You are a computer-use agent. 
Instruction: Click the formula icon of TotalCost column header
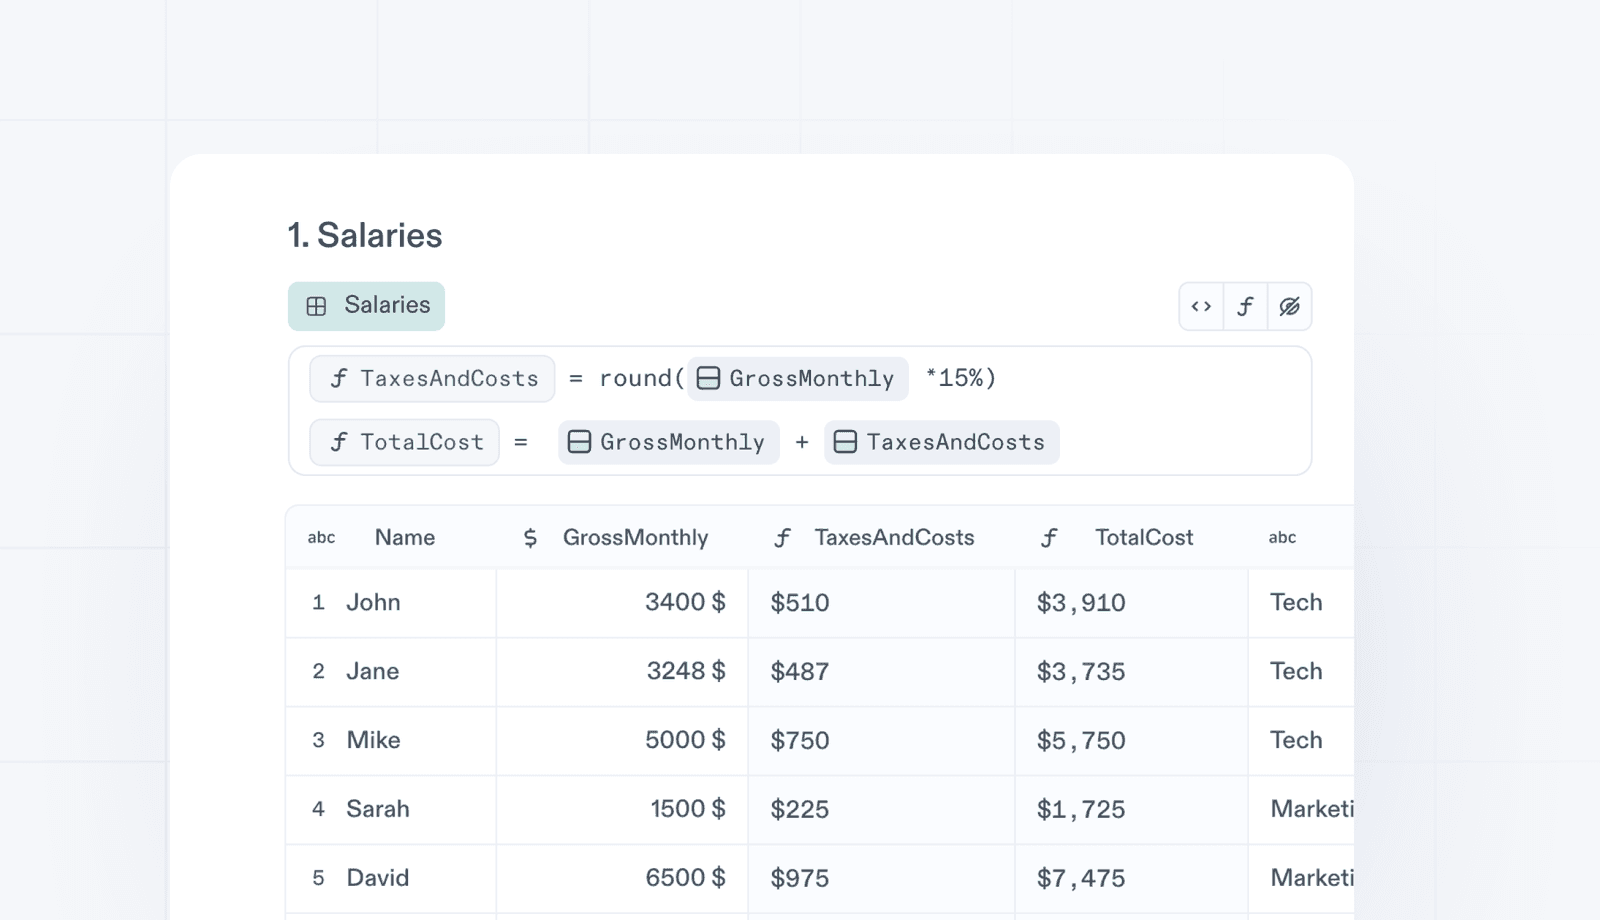tap(1049, 538)
